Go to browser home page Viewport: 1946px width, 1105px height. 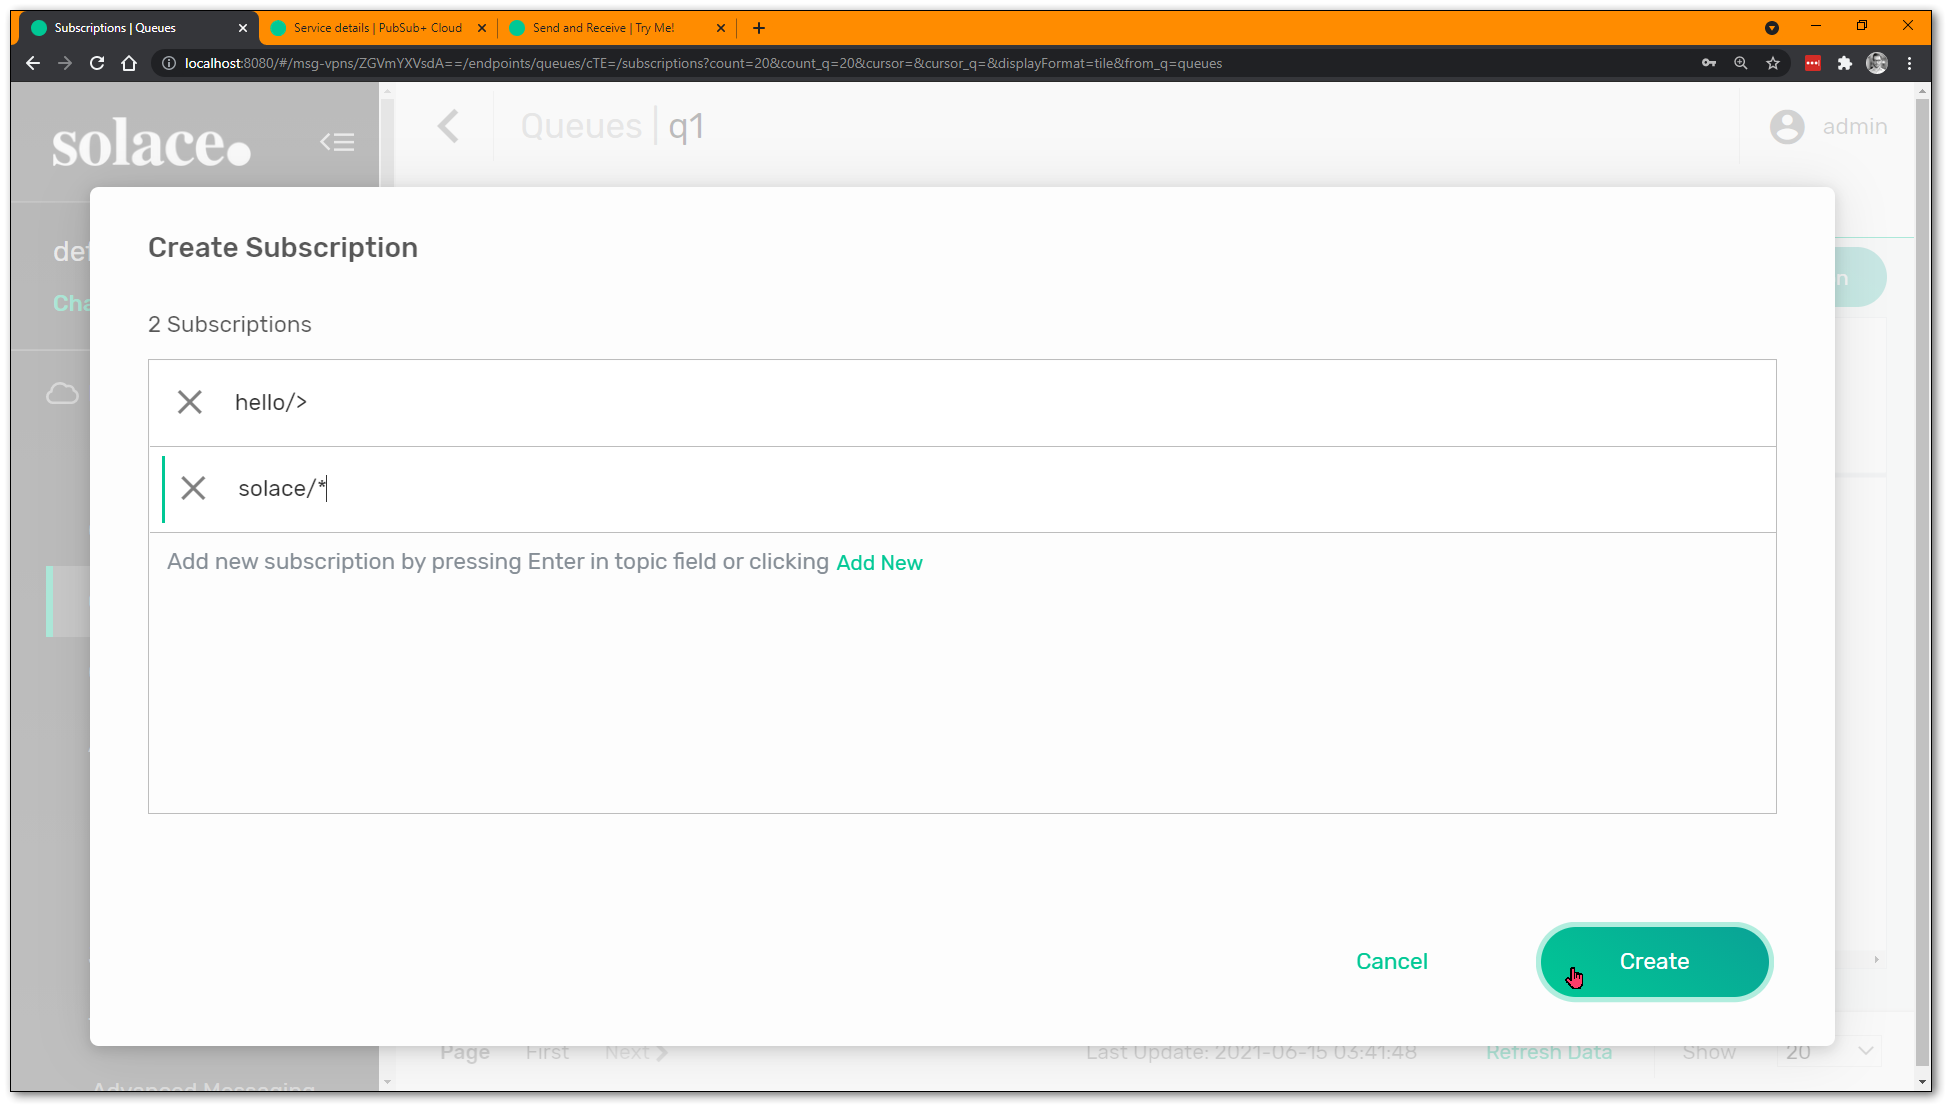(129, 63)
